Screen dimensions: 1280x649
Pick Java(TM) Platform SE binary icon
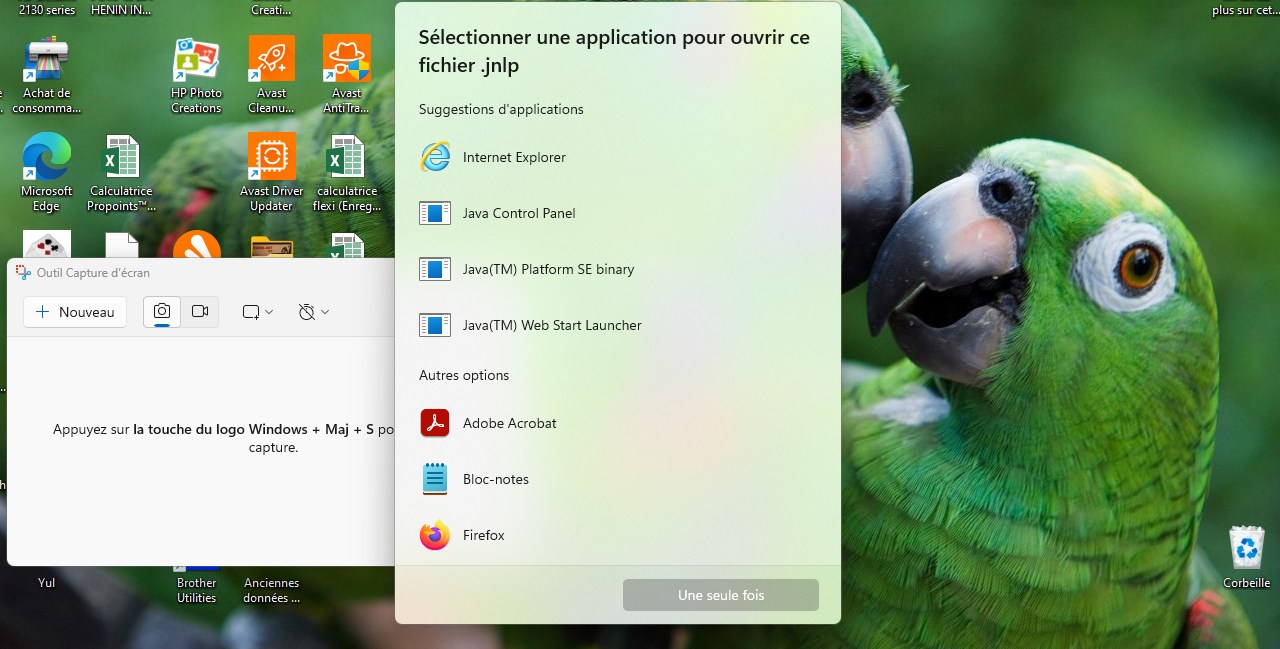click(x=435, y=269)
